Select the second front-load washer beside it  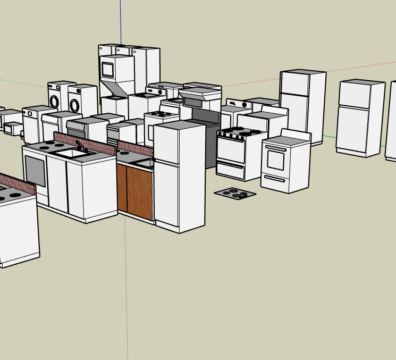tap(82, 100)
